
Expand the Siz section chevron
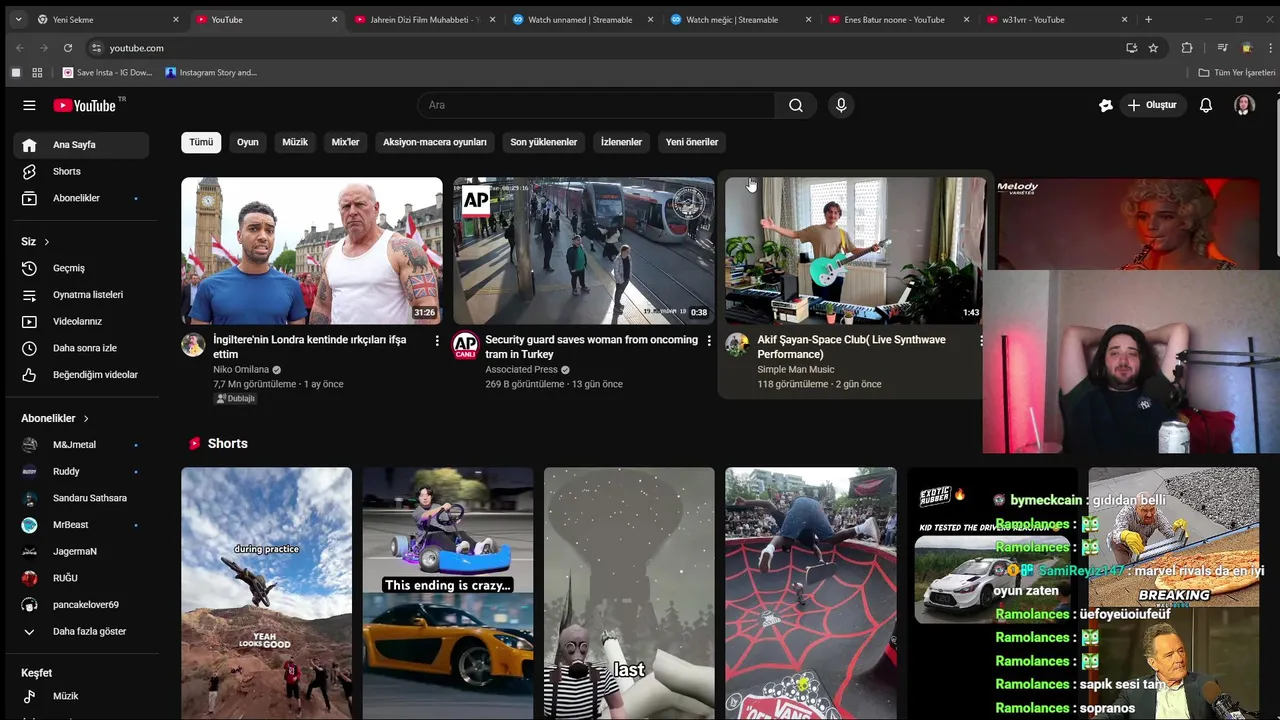point(46,242)
